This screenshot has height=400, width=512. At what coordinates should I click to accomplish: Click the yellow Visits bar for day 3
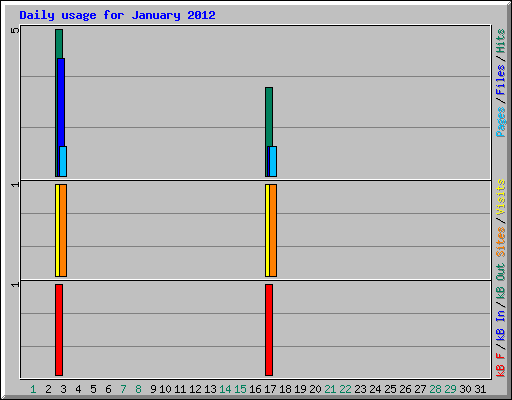click(x=57, y=230)
